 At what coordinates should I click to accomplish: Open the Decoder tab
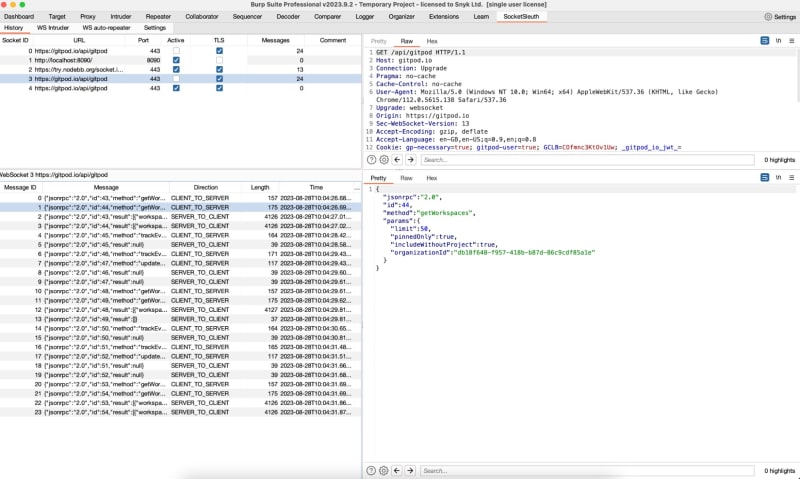[x=288, y=16]
